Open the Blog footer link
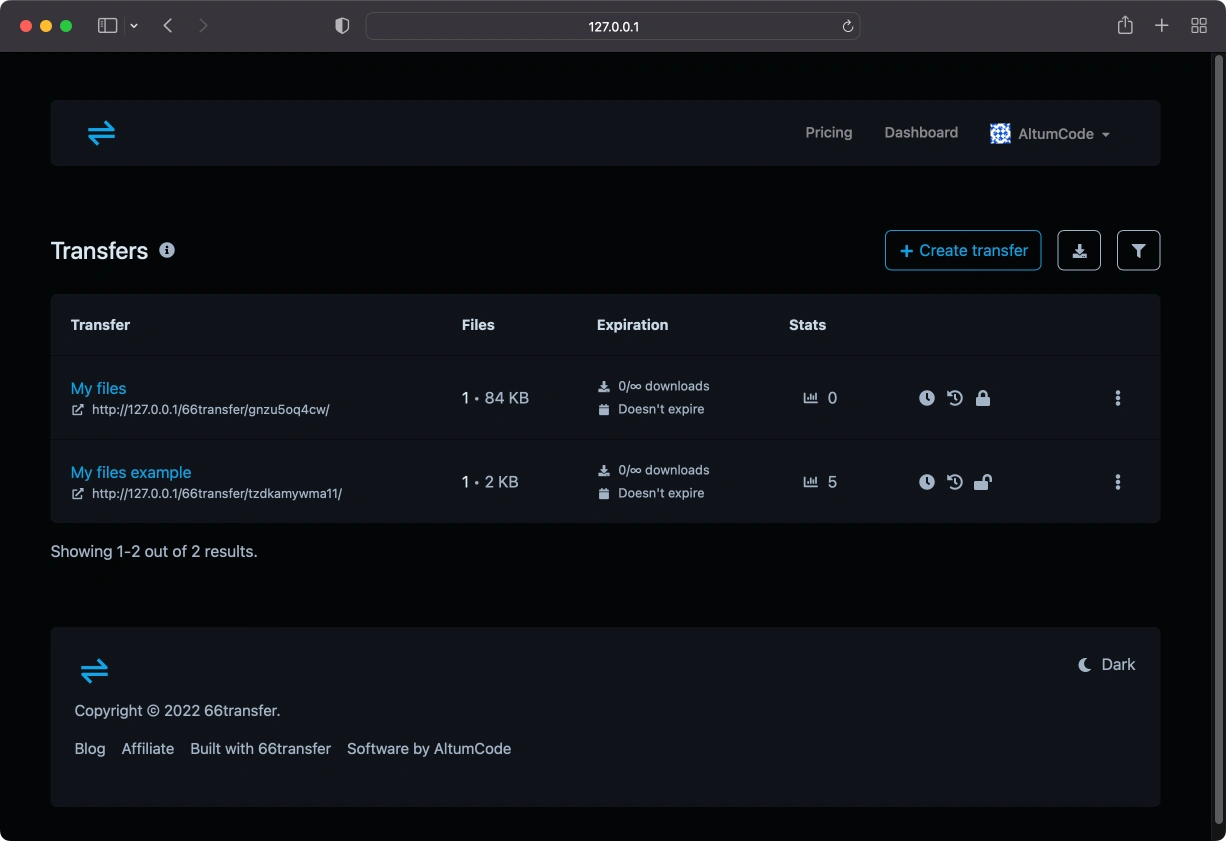This screenshot has height=841, width=1226. click(x=90, y=749)
